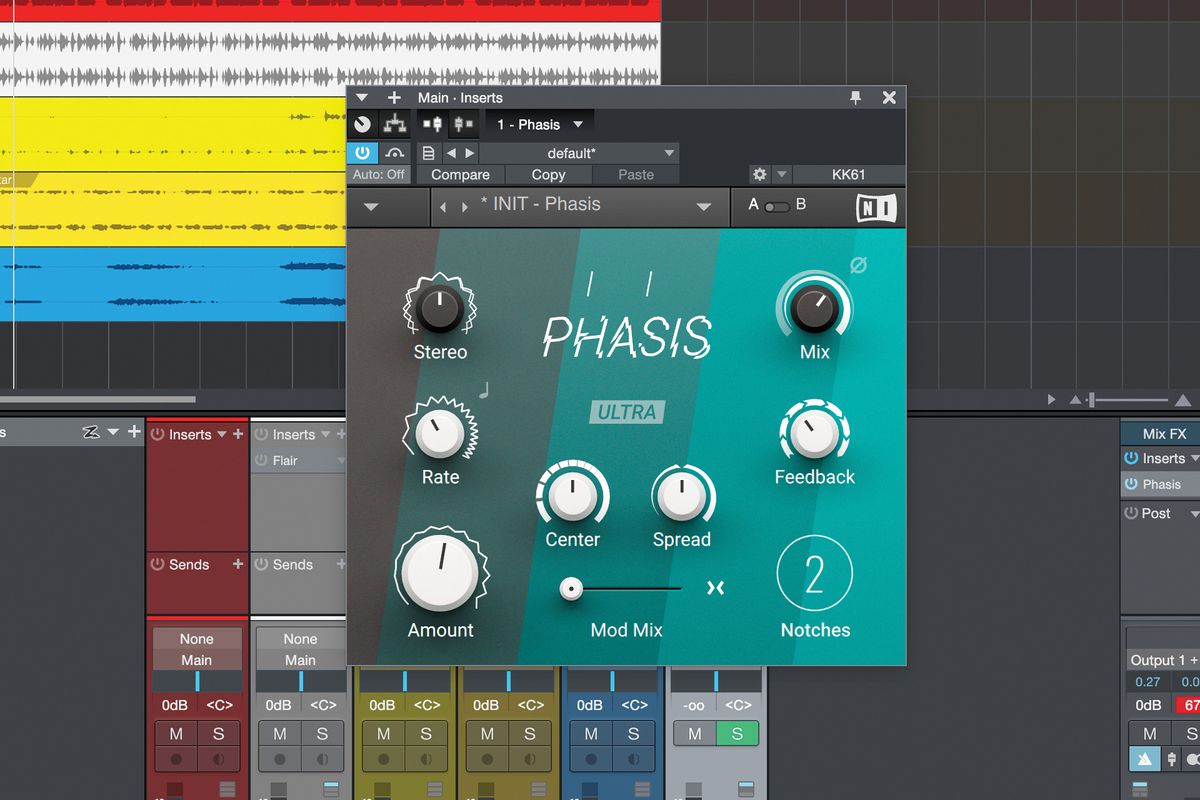
Task: Click the Copy button in the plugin toolbar
Action: click(547, 174)
